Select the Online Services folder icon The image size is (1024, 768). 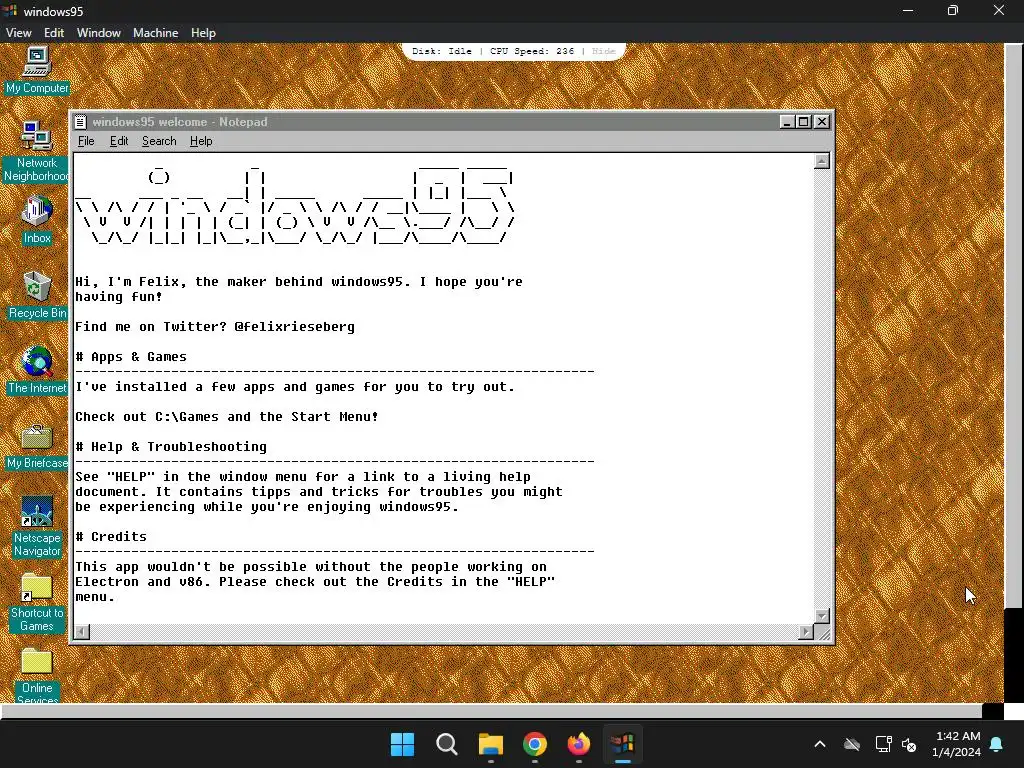(x=37, y=676)
